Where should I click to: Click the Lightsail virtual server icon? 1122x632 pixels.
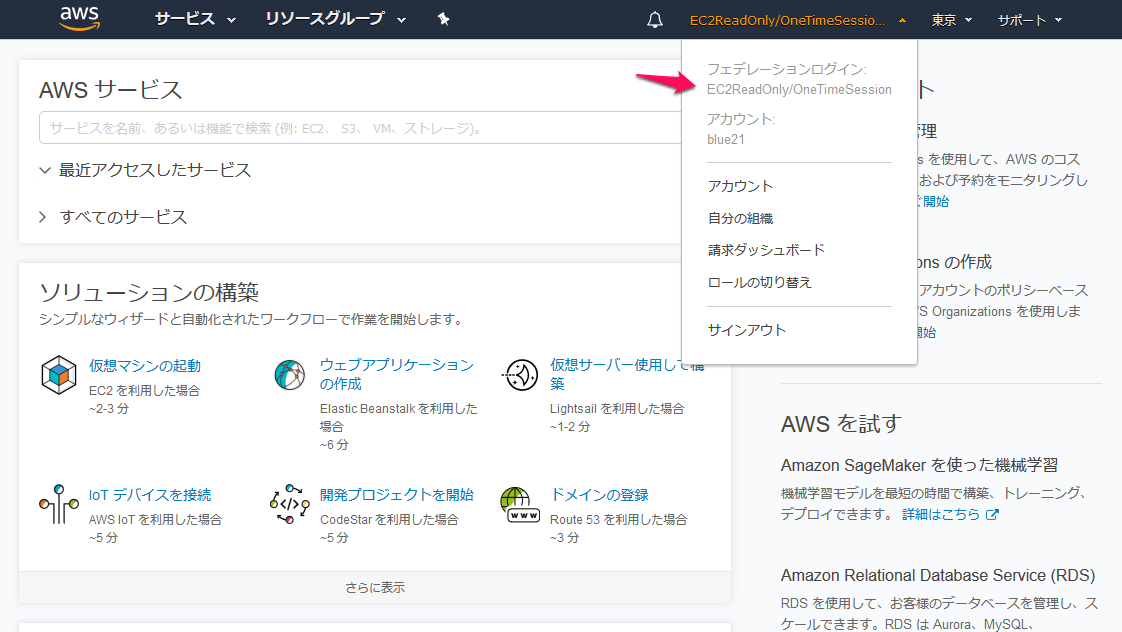(x=520, y=375)
